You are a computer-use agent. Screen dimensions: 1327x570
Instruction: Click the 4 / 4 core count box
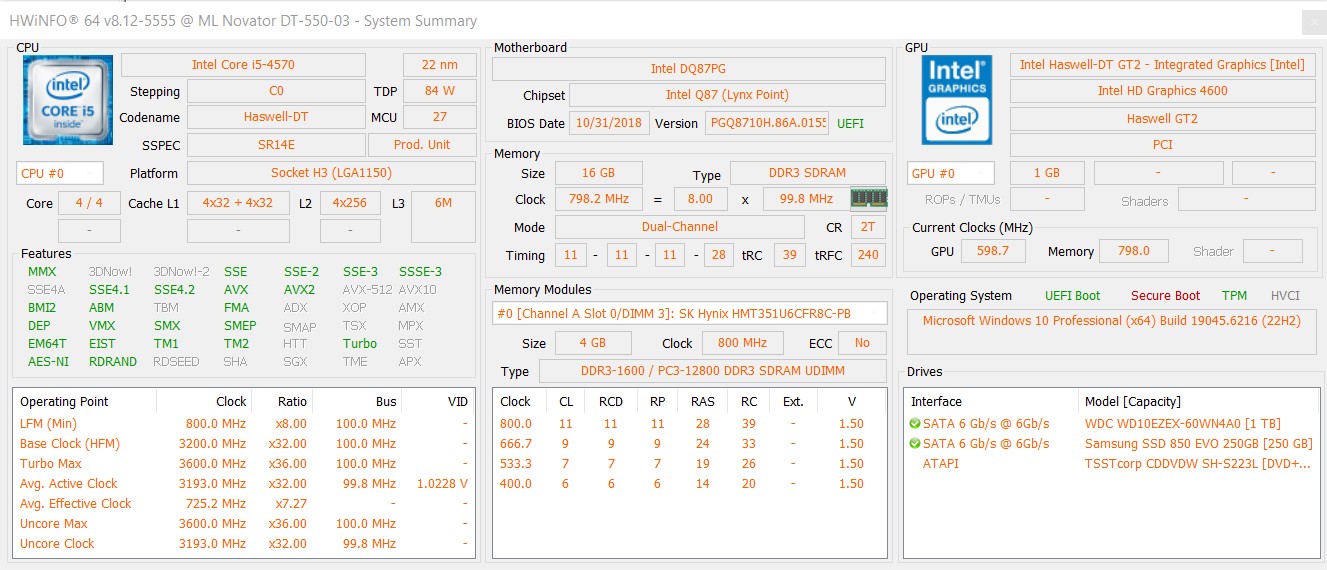[x=89, y=203]
